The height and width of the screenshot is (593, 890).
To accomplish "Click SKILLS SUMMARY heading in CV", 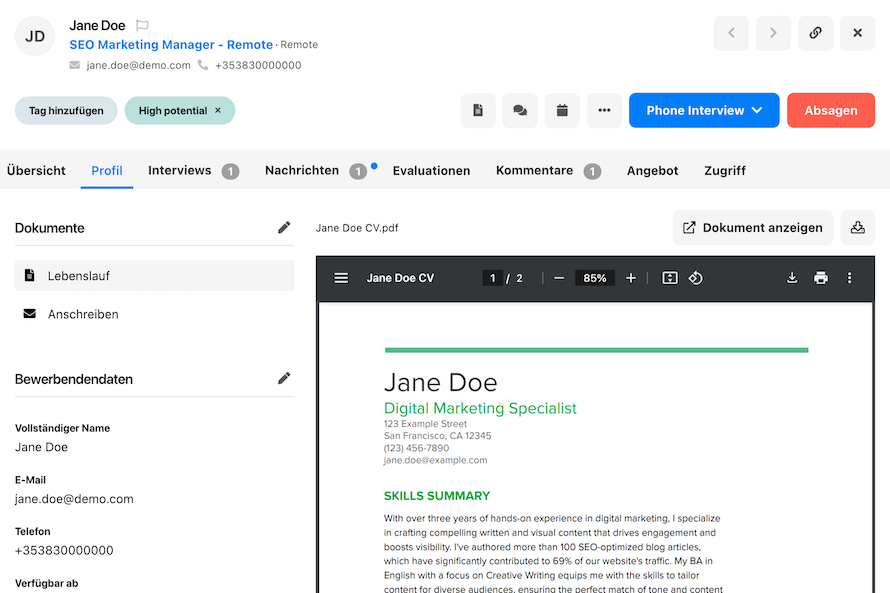I will [436, 496].
